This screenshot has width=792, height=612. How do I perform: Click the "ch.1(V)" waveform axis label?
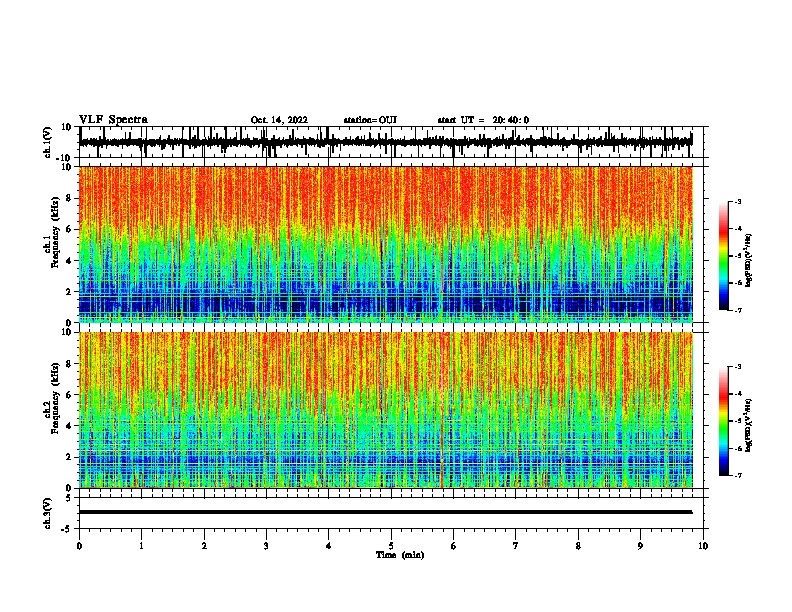(x=48, y=142)
